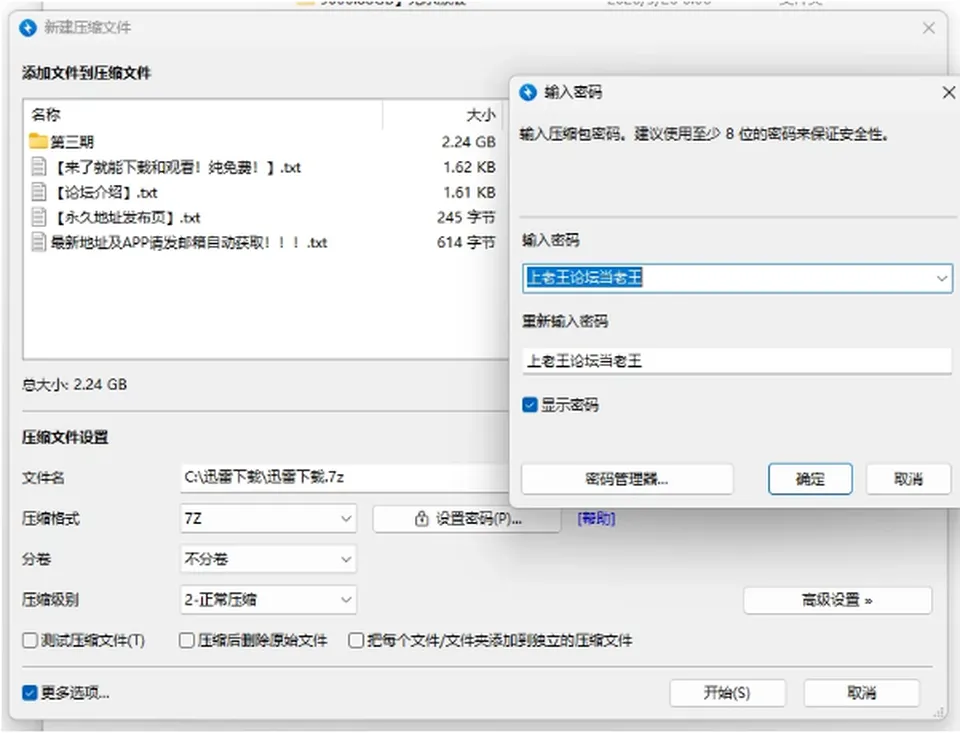Select file 【论坛介绍】.txt by its name
This screenshot has width=960, height=733.
(107, 193)
